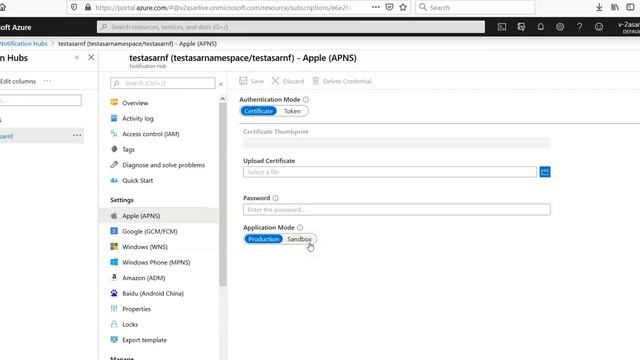This screenshot has height=360, width=640.
Task: Click the Password input field
Action: pos(396,209)
